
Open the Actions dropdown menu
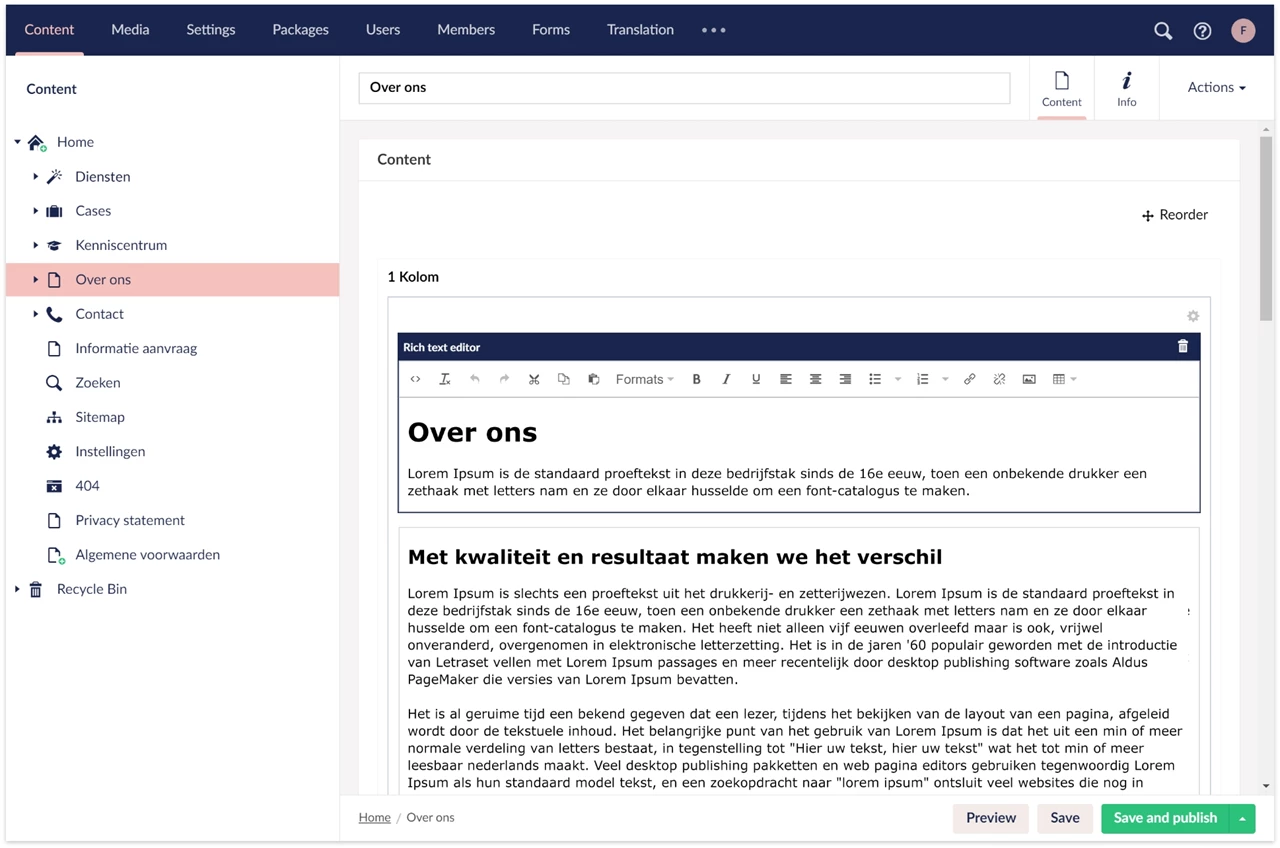click(1216, 87)
